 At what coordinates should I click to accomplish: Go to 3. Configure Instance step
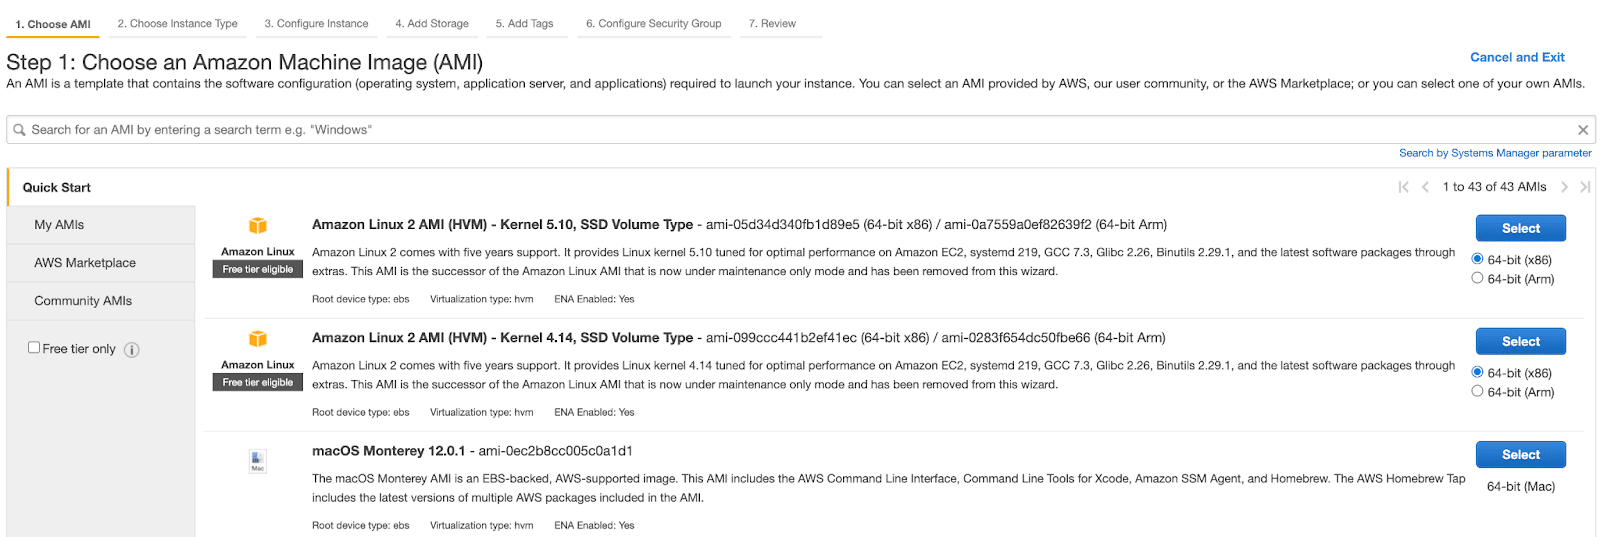point(316,24)
